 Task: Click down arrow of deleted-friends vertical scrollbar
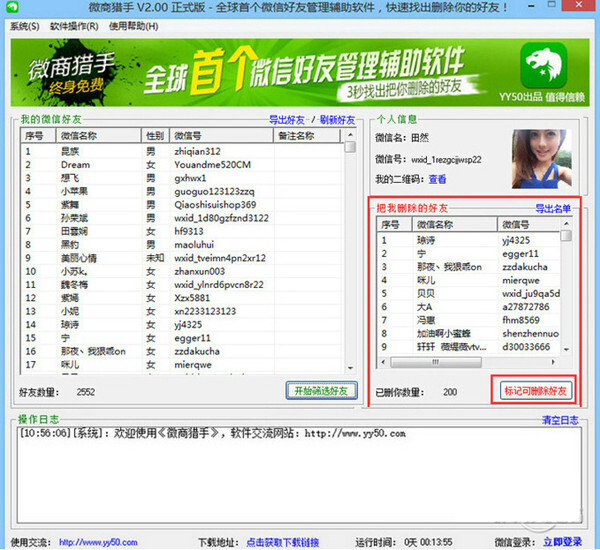566,349
